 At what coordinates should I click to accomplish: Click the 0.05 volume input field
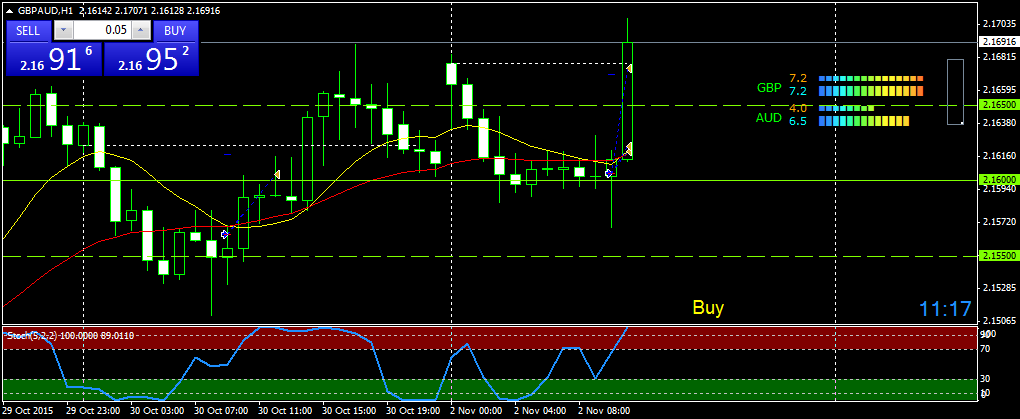102,30
